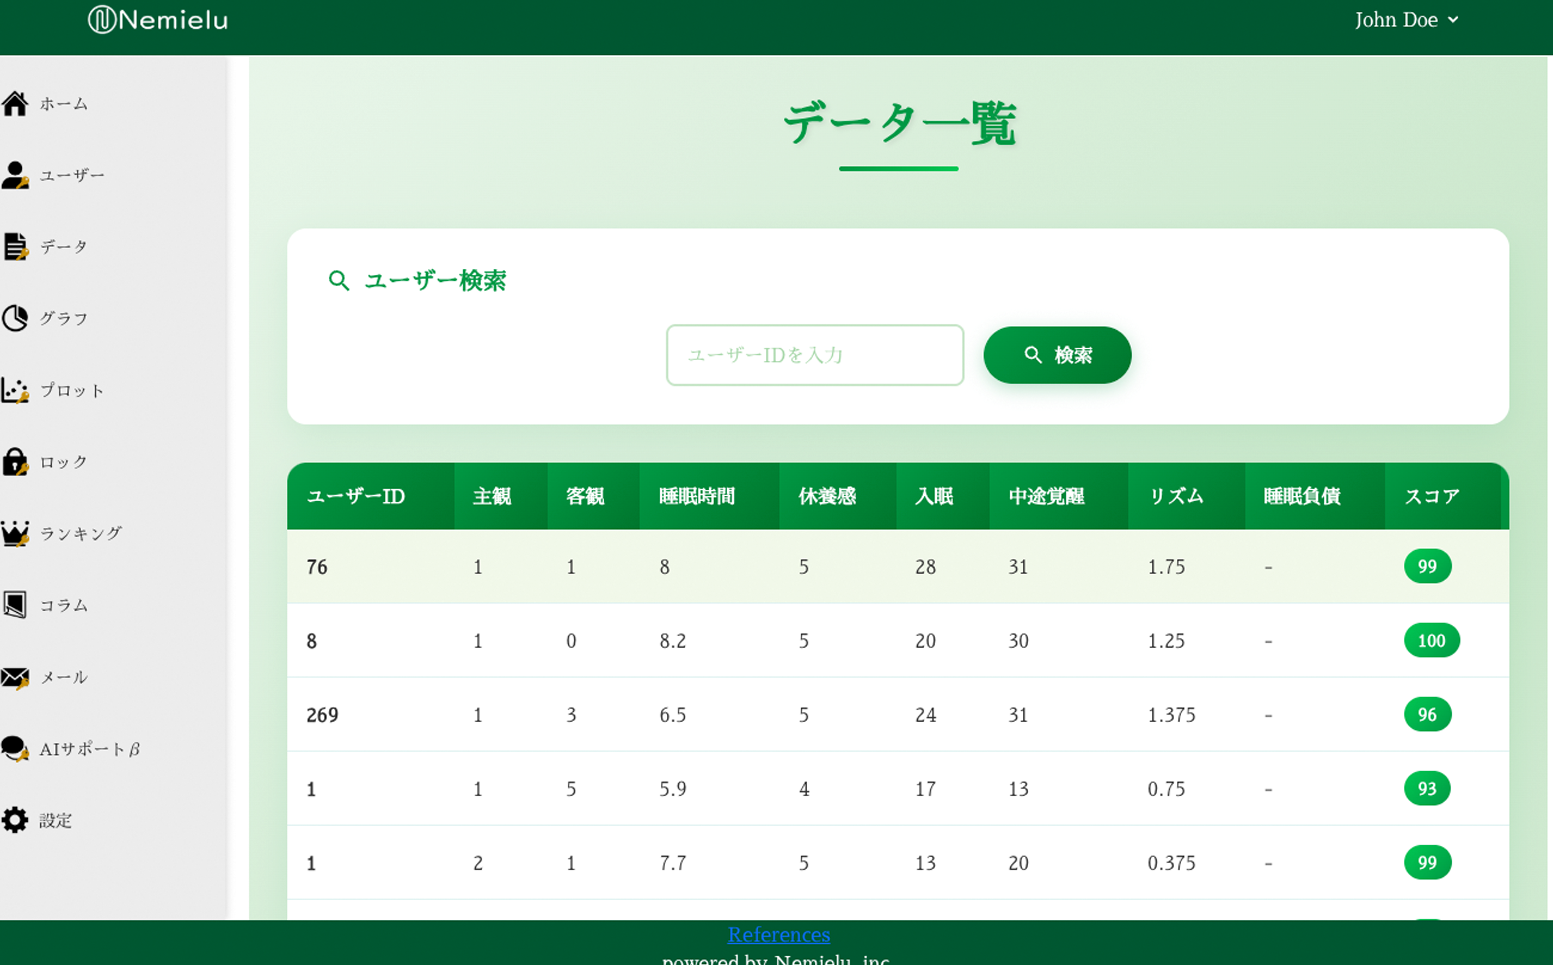Select the table row for user 269
1553x965 pixels.
(897, 714)
